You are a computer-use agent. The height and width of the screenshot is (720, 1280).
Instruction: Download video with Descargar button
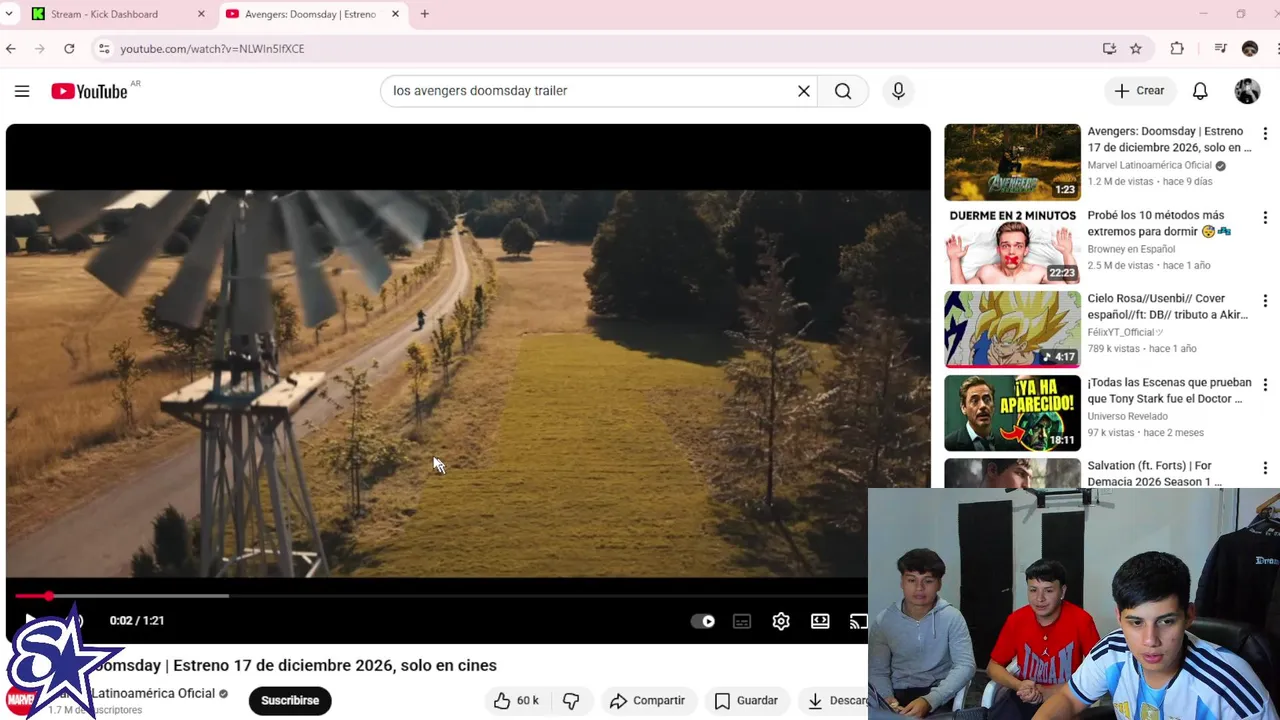click(x=836, y=700)
